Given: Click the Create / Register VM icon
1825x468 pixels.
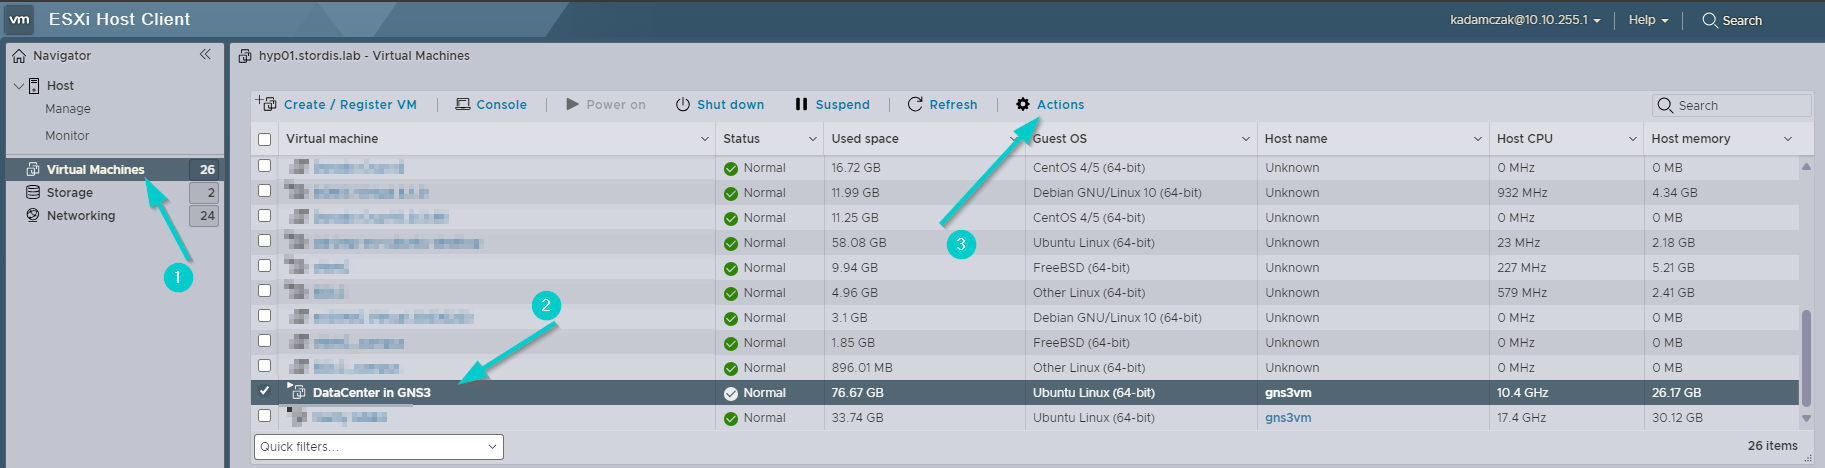Looking at the screenshot, I should (266, 104).
